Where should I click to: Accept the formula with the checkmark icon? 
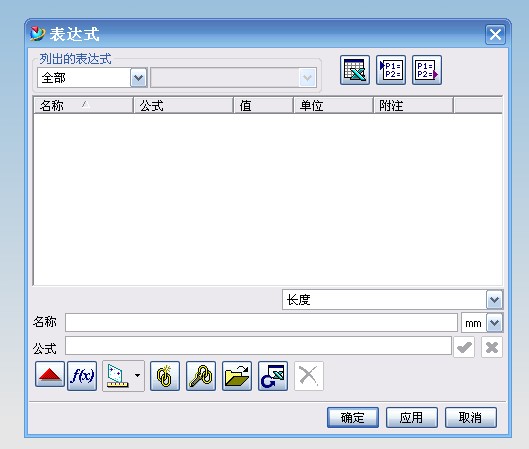(464, 347)
